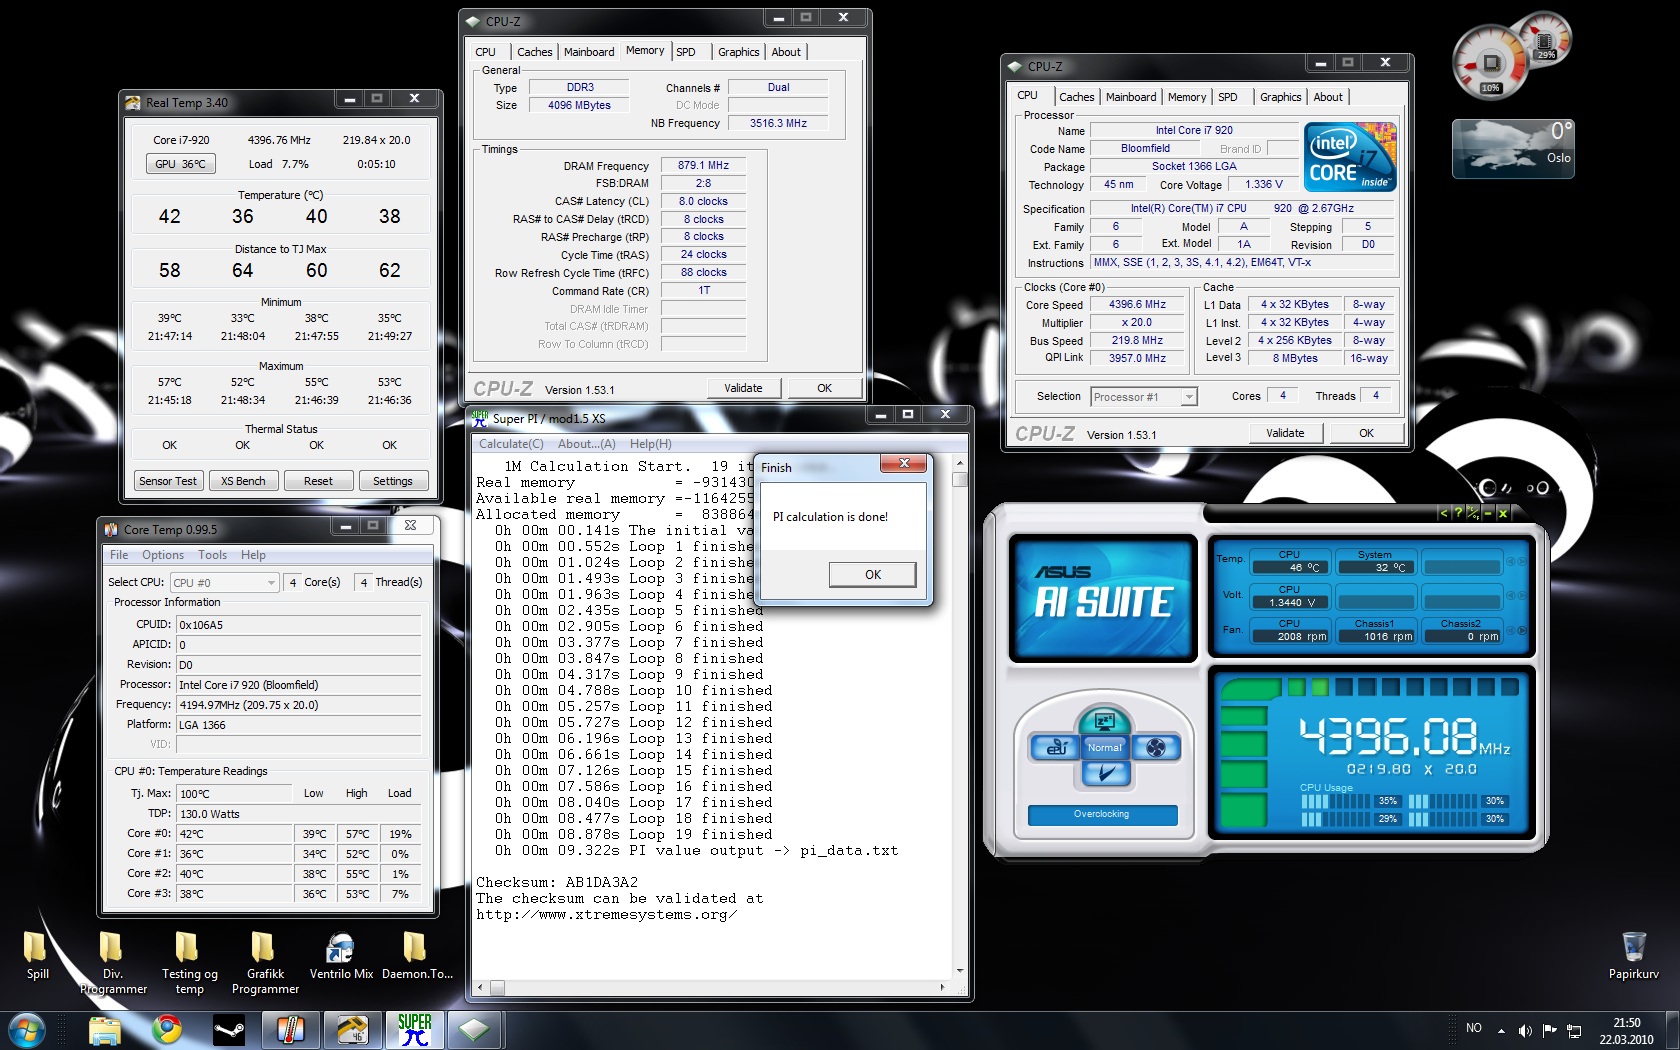Click Overclocking button in AI Suite
Viewport: 1680px width, 1050px height.
(1102, 814)
